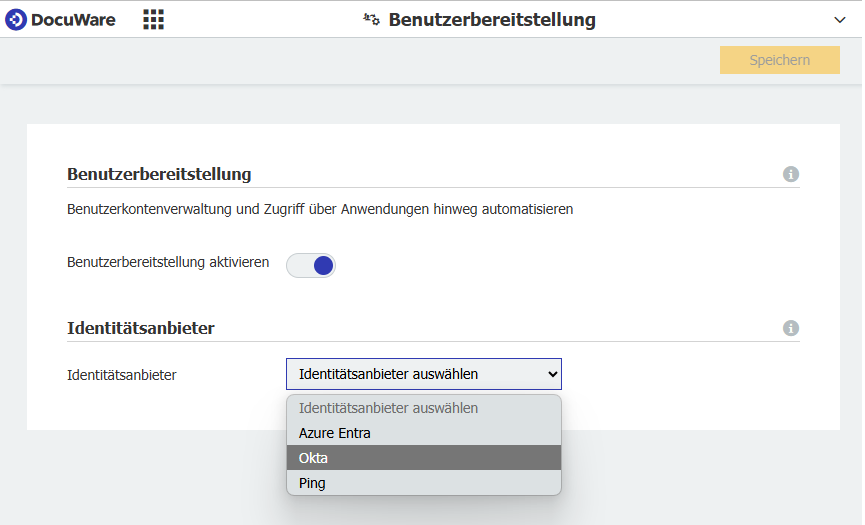Click the dropdown arrow of identity provider select
This screenshot has width=865, height=525.
(x=552, y=374)
